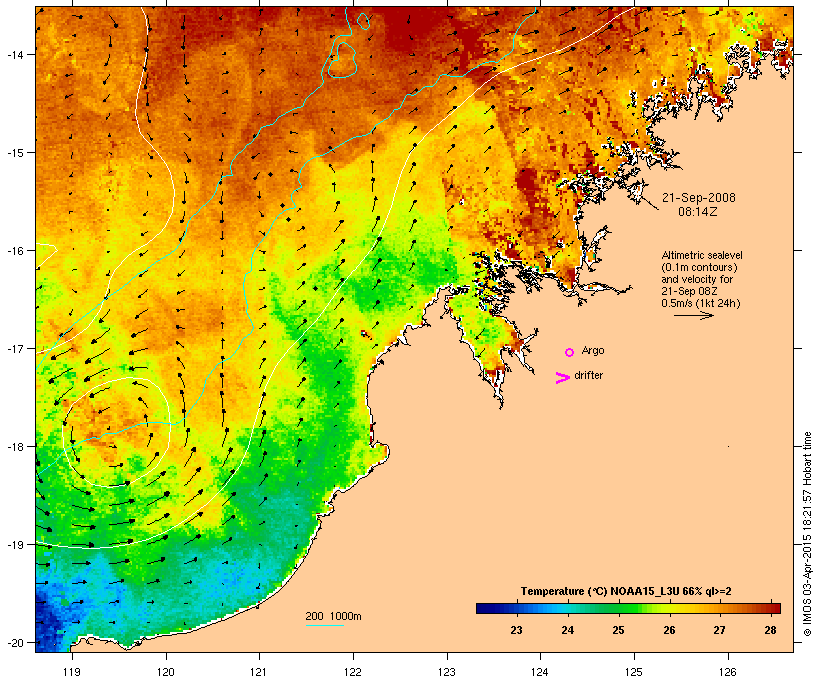Click the date text 21-Sep-2008
Viewport: 820px width, 680px height.
tap(699, 198)
